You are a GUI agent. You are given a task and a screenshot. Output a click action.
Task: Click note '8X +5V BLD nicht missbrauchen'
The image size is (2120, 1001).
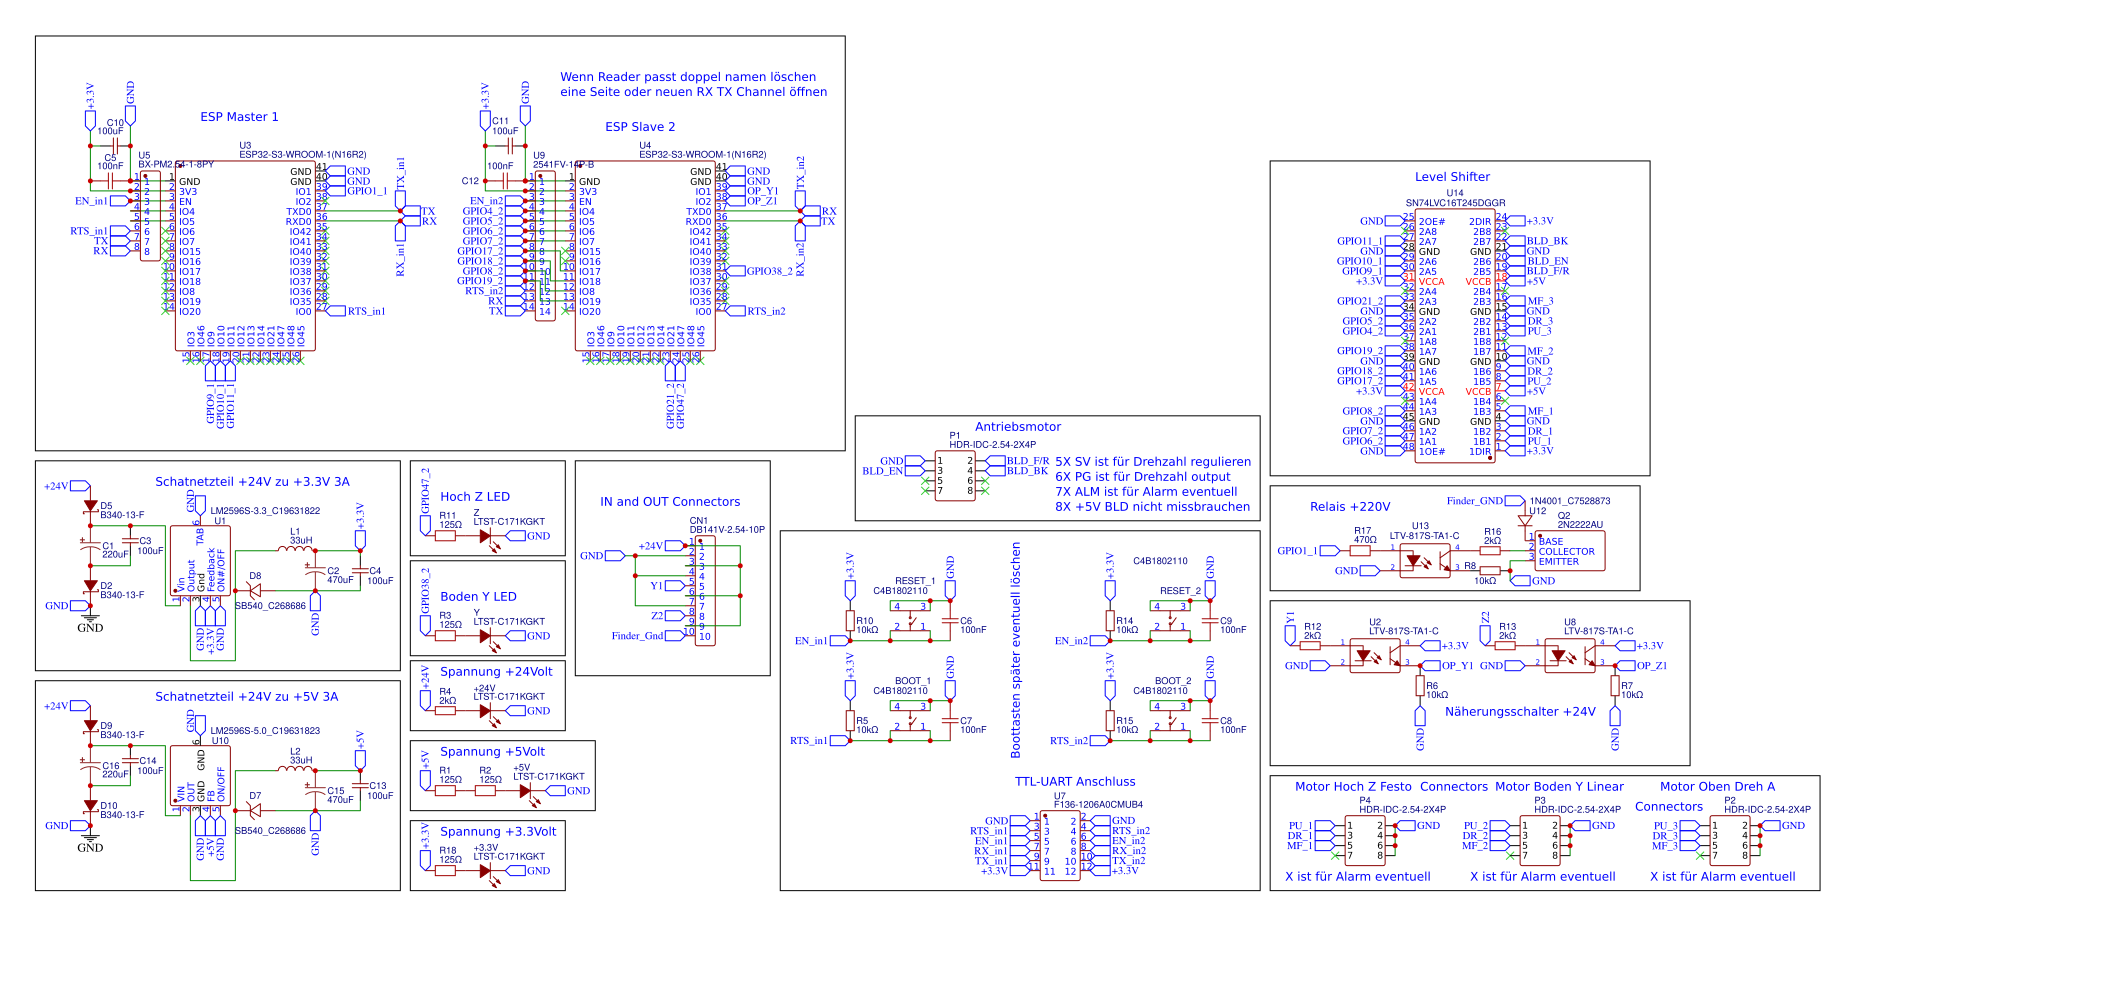coord(1152,507)
